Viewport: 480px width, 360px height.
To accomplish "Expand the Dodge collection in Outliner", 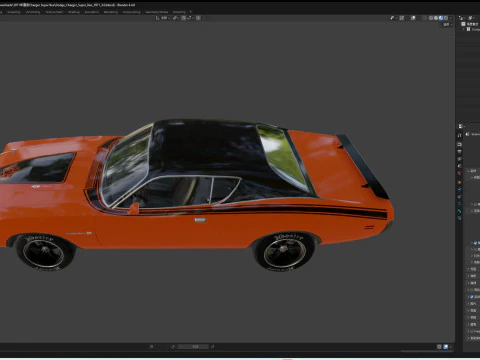I will pos(463,29).
